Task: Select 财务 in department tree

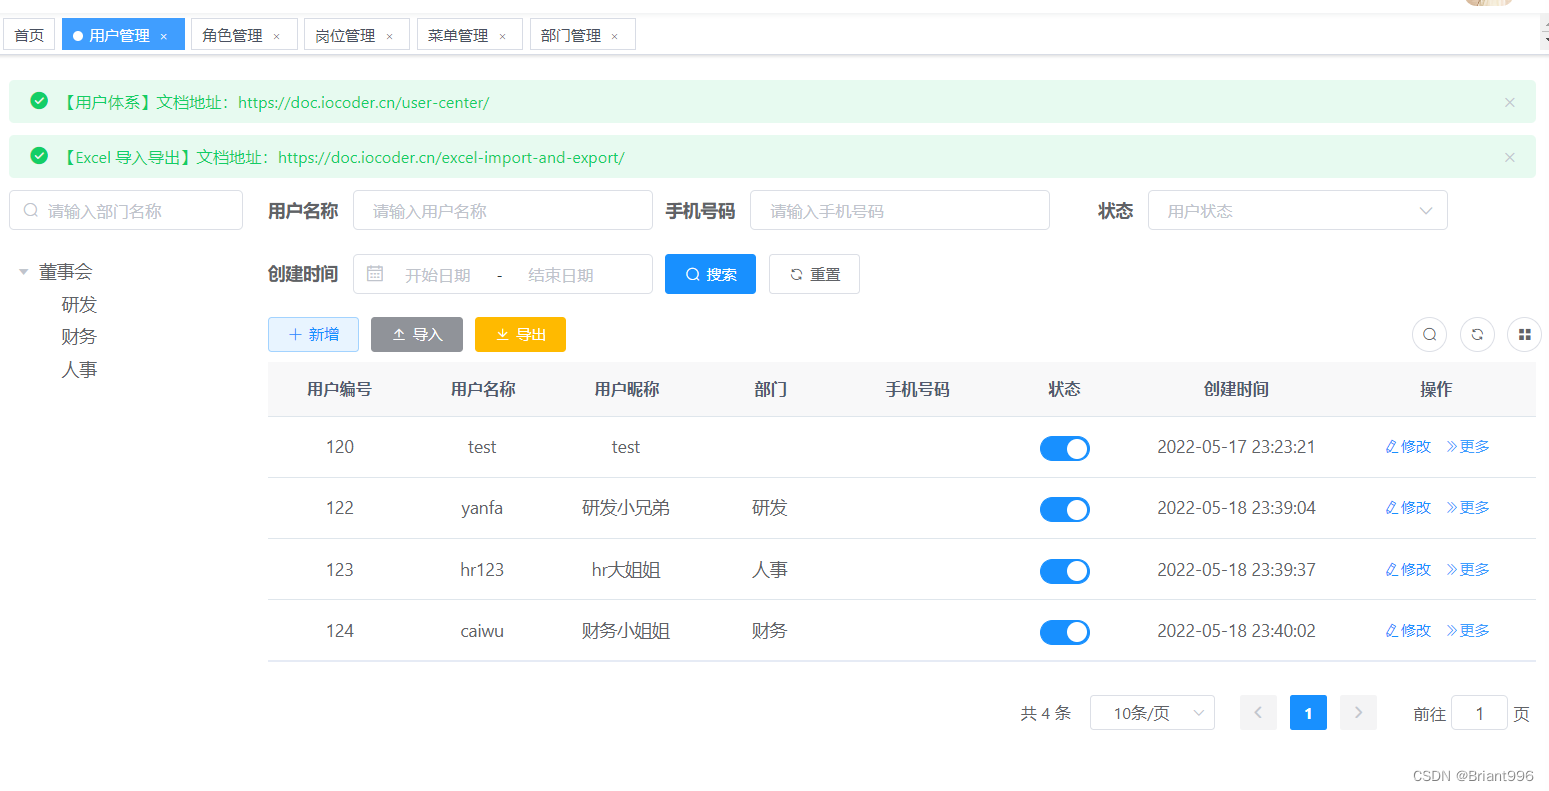Action: coord(79,336)
